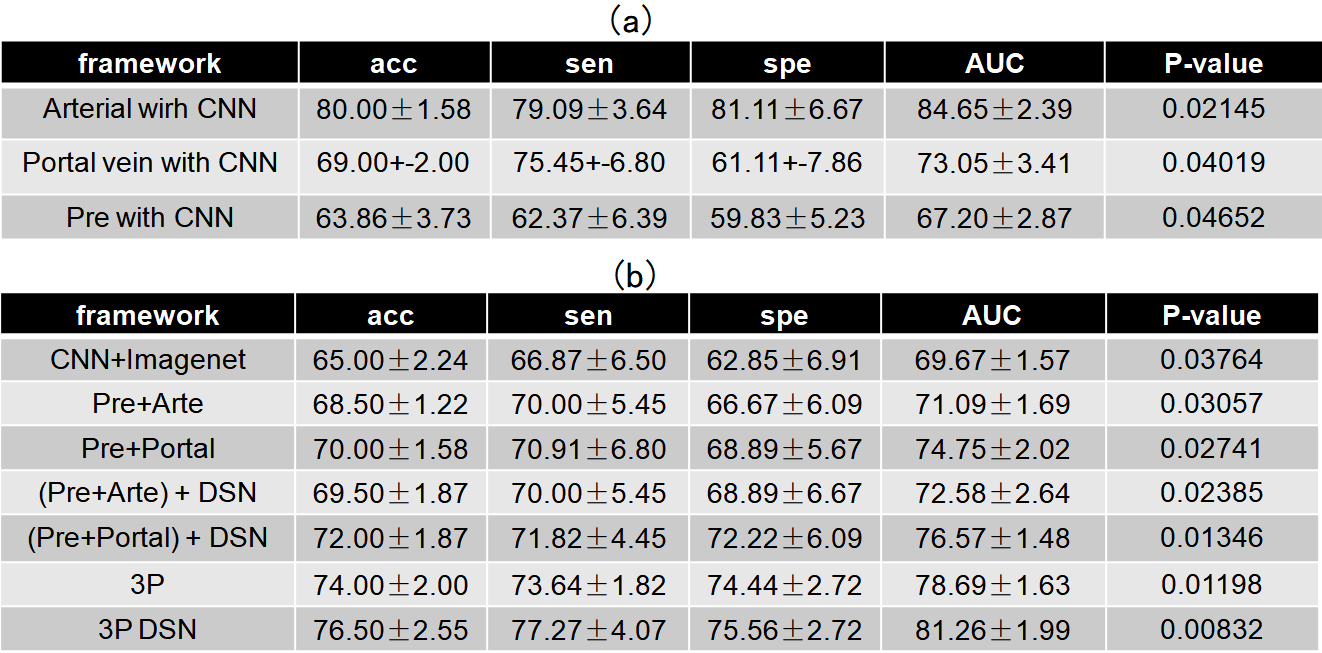Click the specificity value 81.11±6.67
Viewport: 1322px width, 653px height.
786,109
